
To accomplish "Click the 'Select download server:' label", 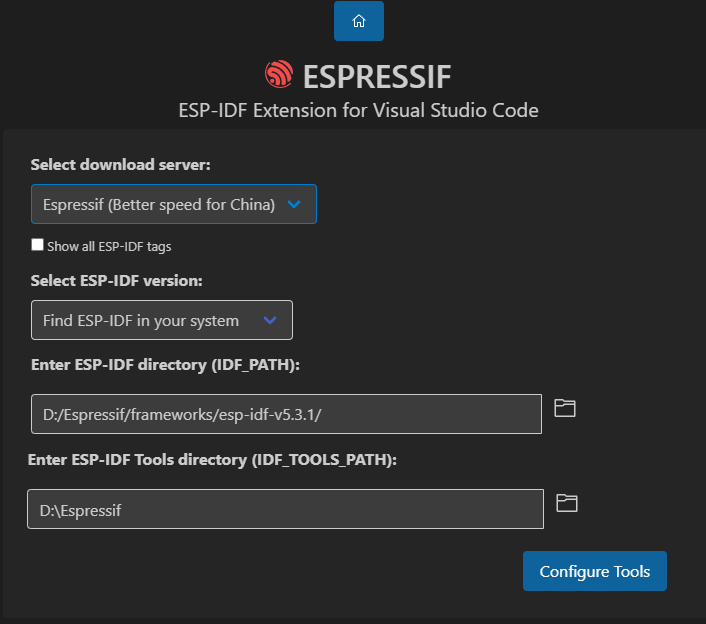I will tap(121, 164).
